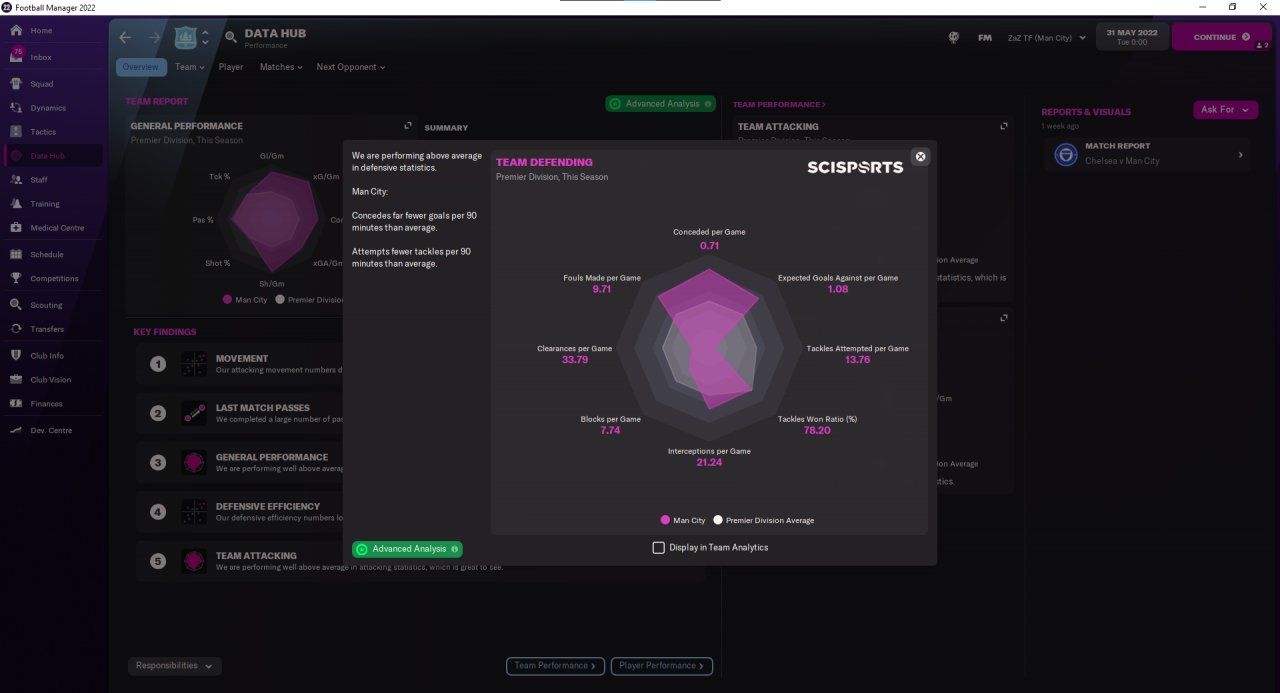The image size is (1280, 693).
Task: Click the back navigation arrow
Action: 125,37
